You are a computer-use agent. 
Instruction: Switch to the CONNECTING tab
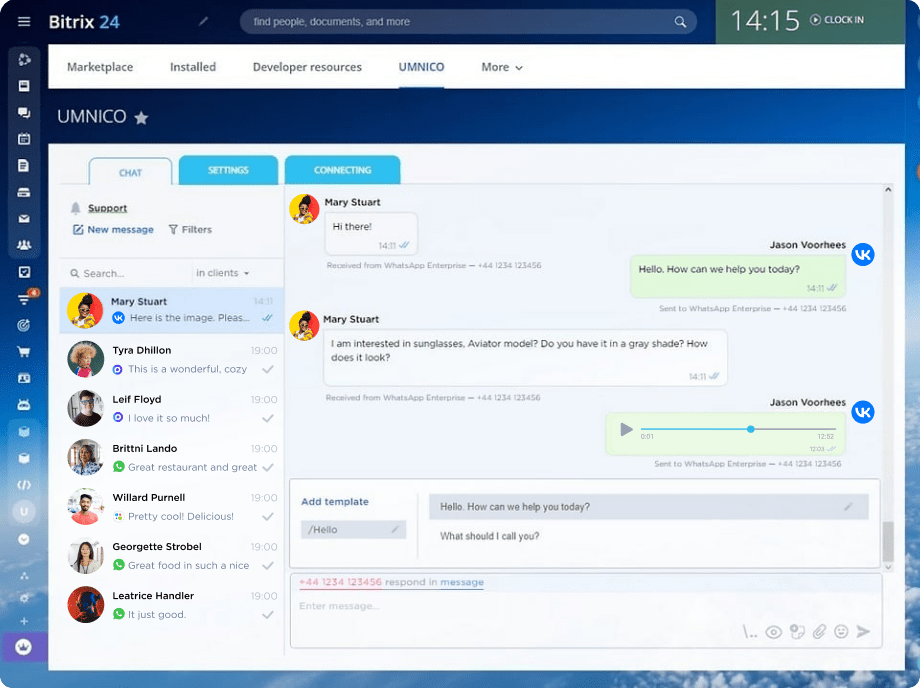click(x=343, y=170)
